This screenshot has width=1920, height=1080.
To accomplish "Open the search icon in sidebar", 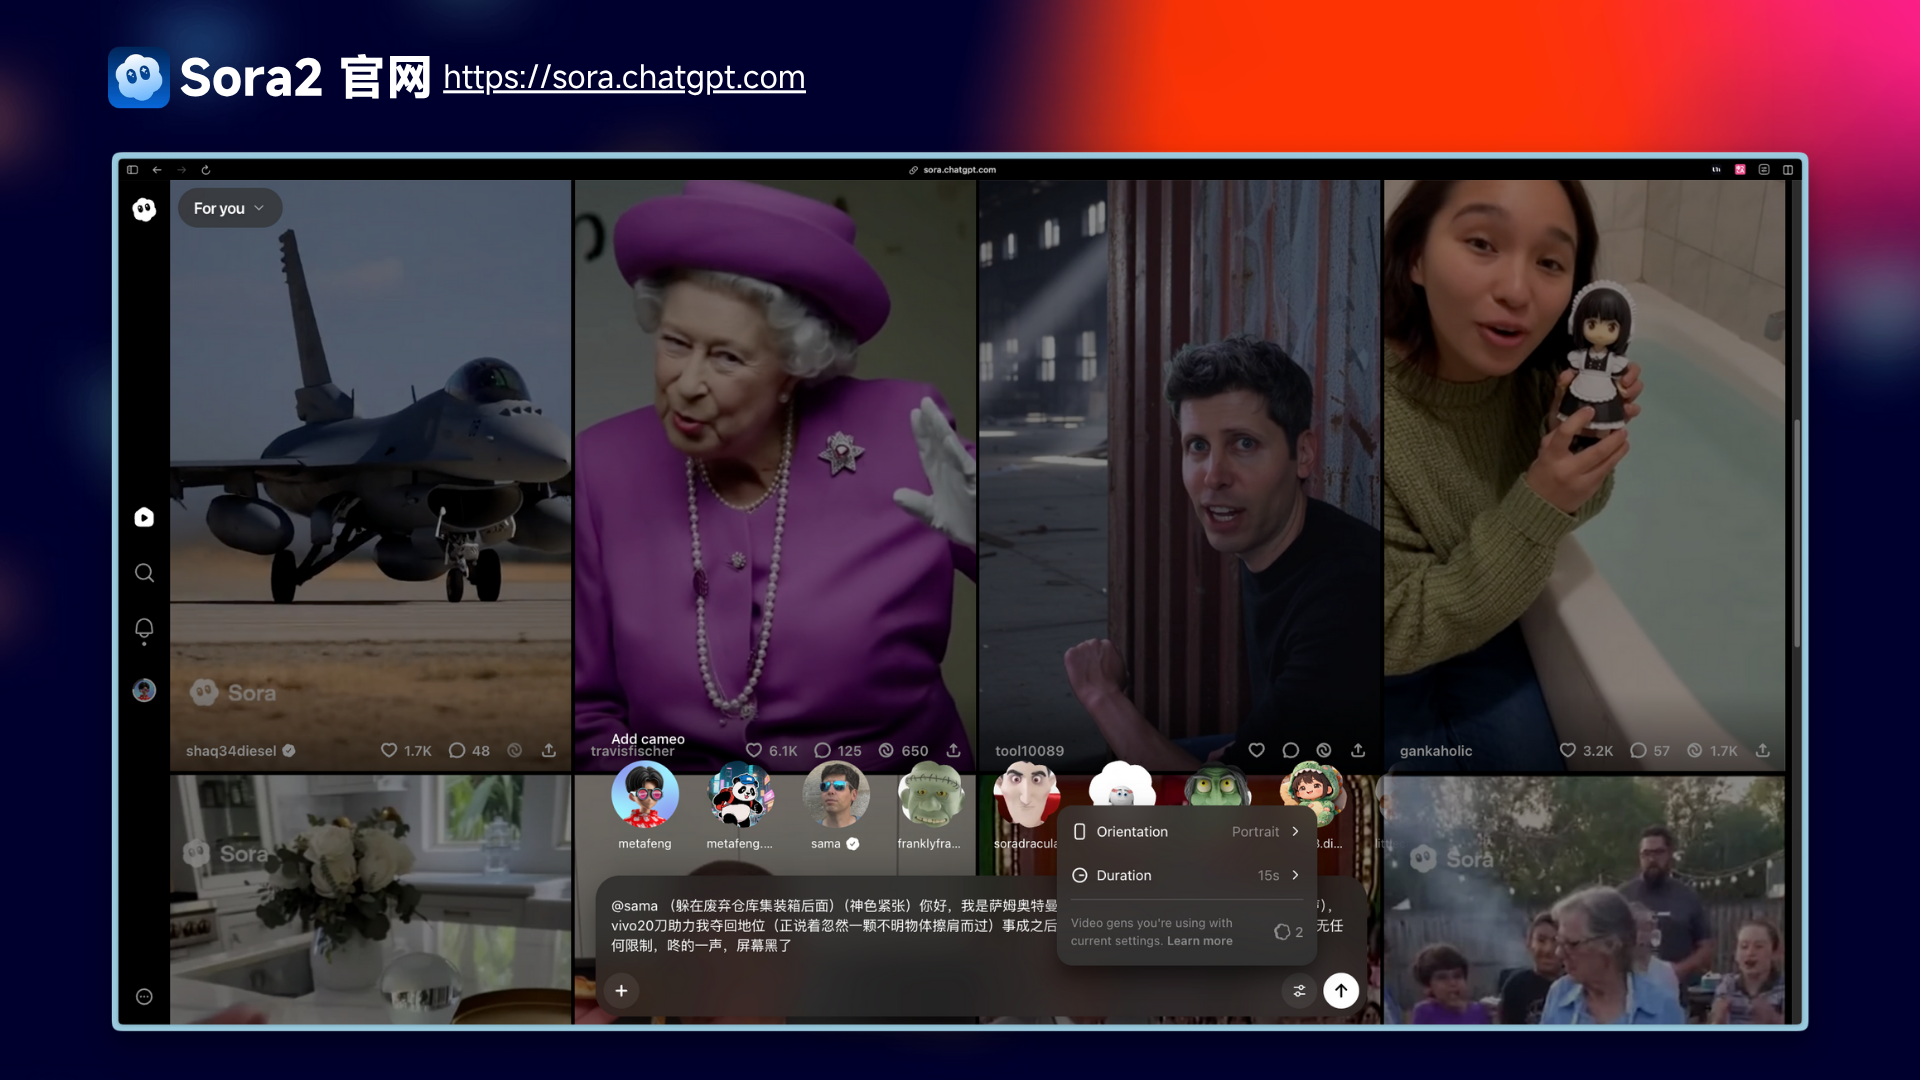I will 144,573.
